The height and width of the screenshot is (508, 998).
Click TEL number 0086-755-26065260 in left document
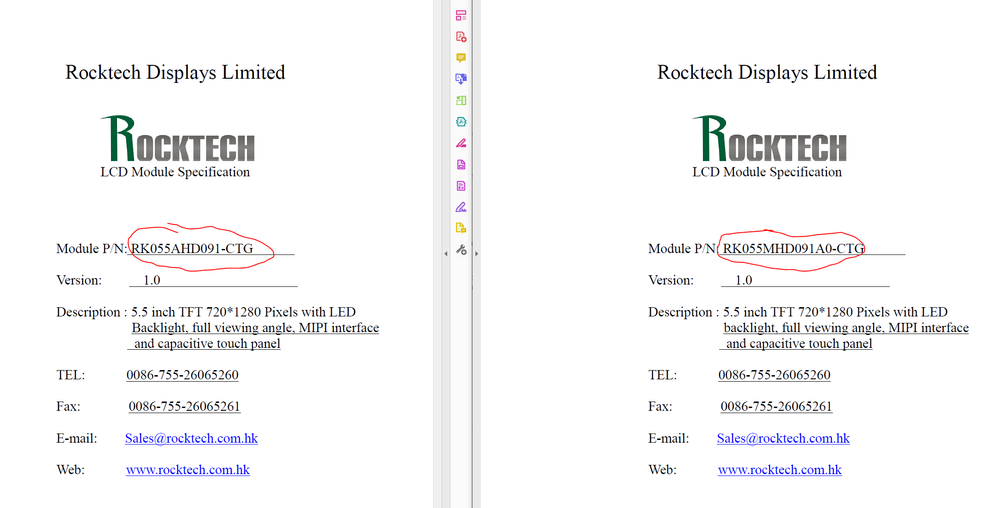coord(182,375)
